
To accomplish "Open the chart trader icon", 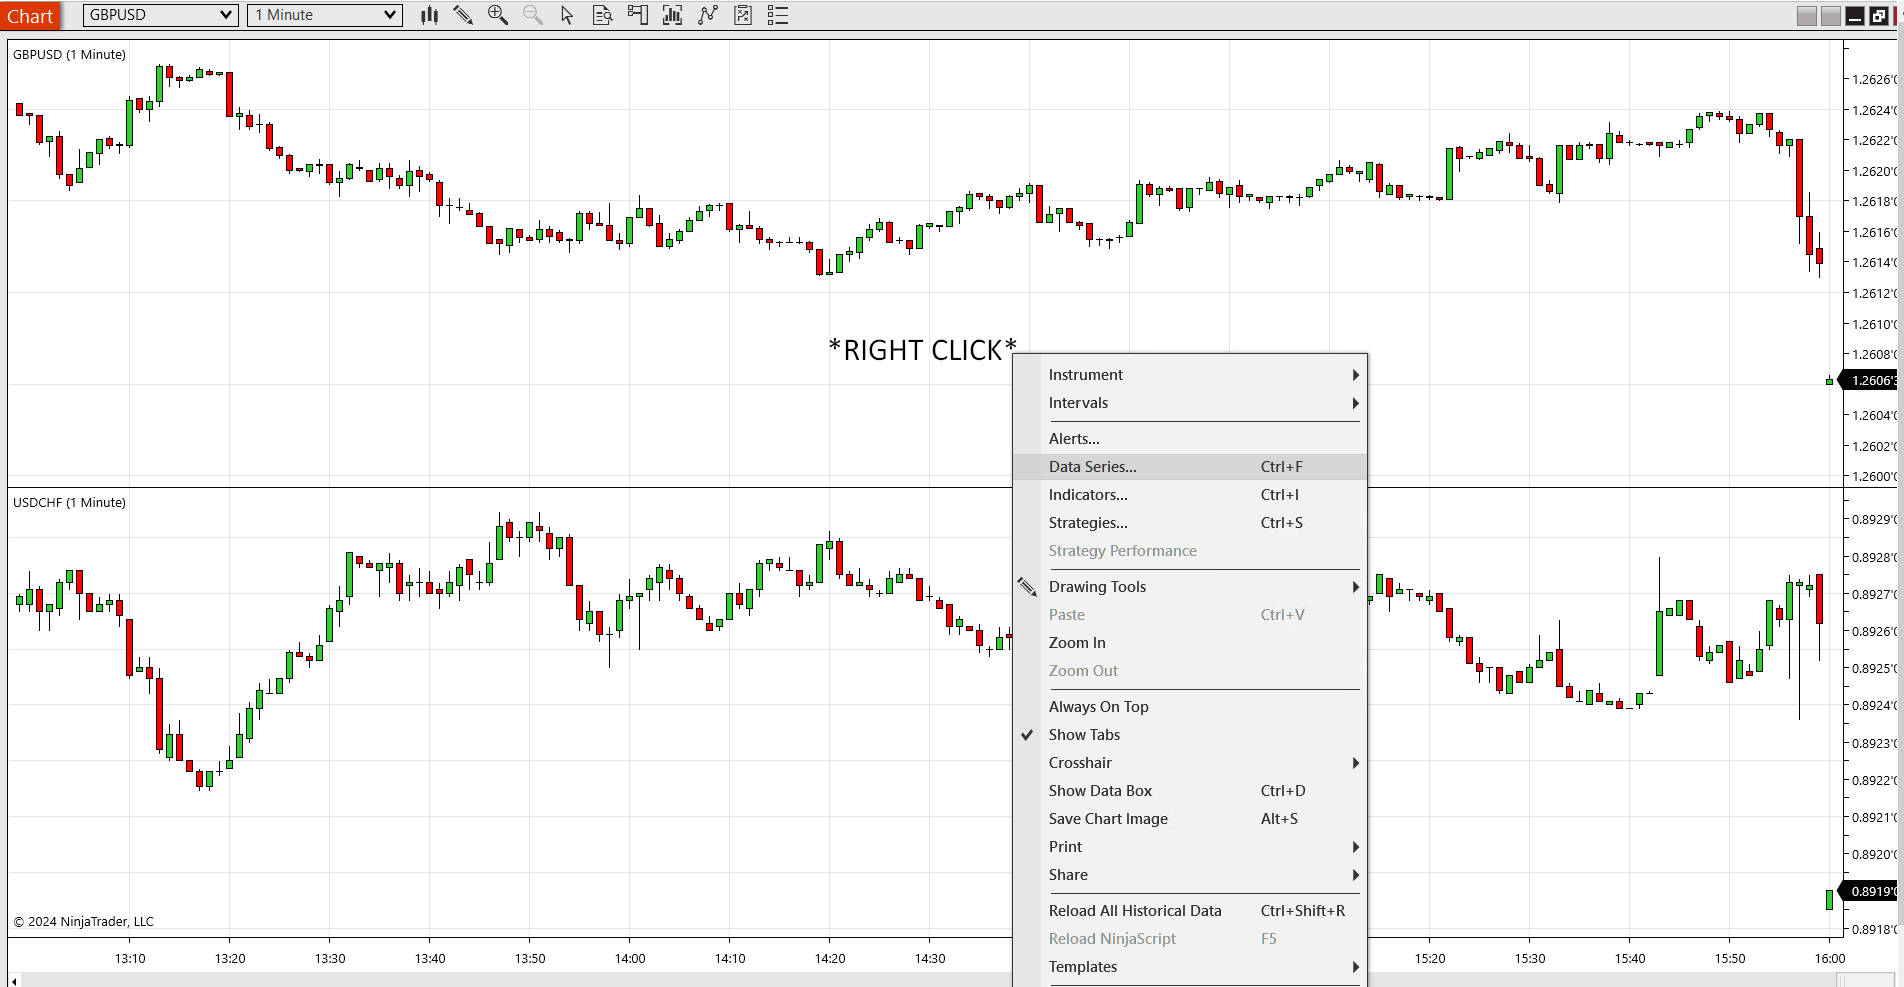I will coord(637,15).
